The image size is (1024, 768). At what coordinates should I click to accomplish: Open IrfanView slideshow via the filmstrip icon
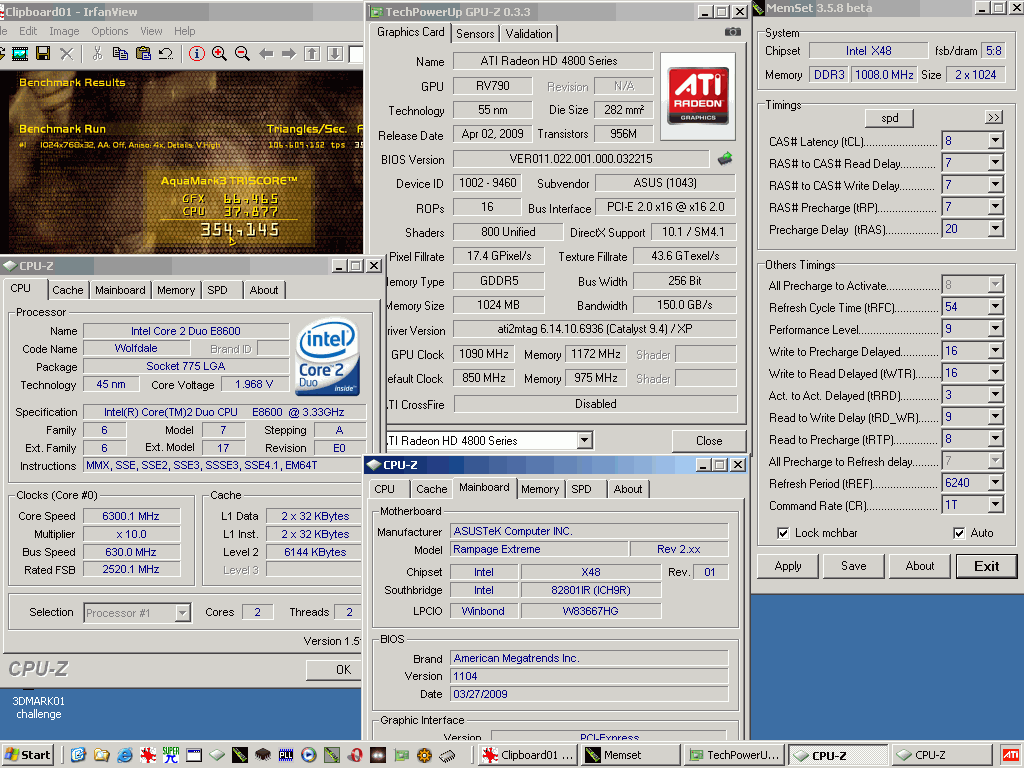coord(20,54)
